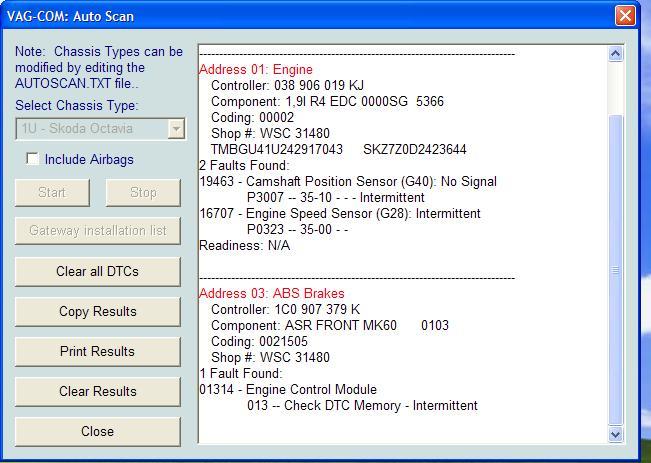
Task: Click '013 -- Check DTC Memory' line
Action: tap(362, 405)
